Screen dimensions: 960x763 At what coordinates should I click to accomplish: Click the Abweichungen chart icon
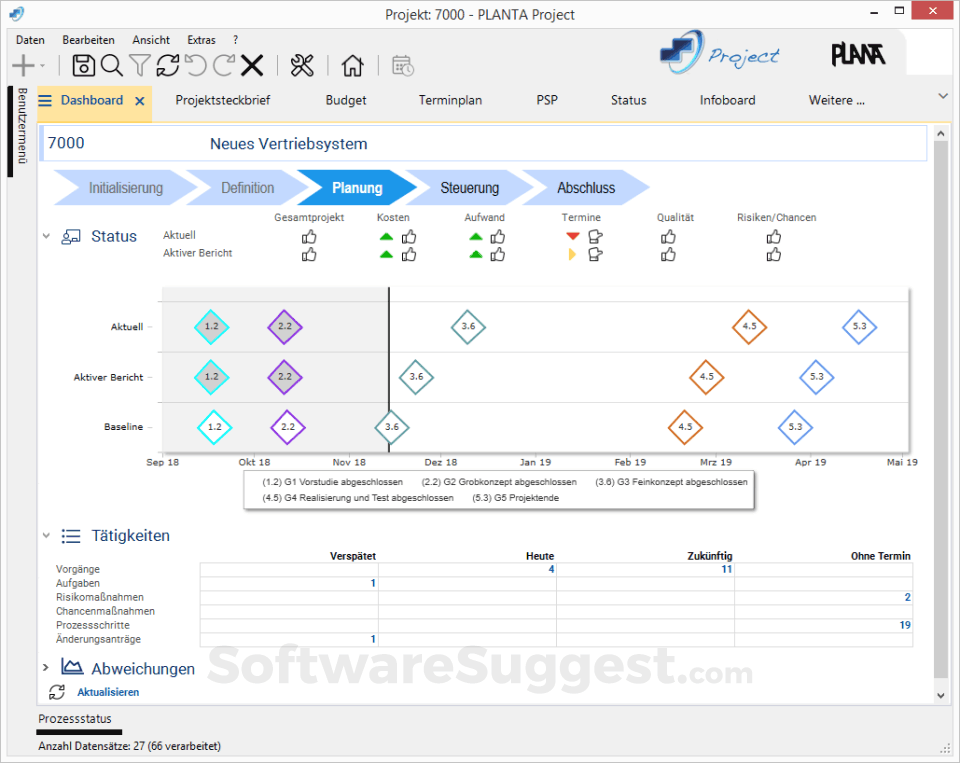click(x=72, y=666)
